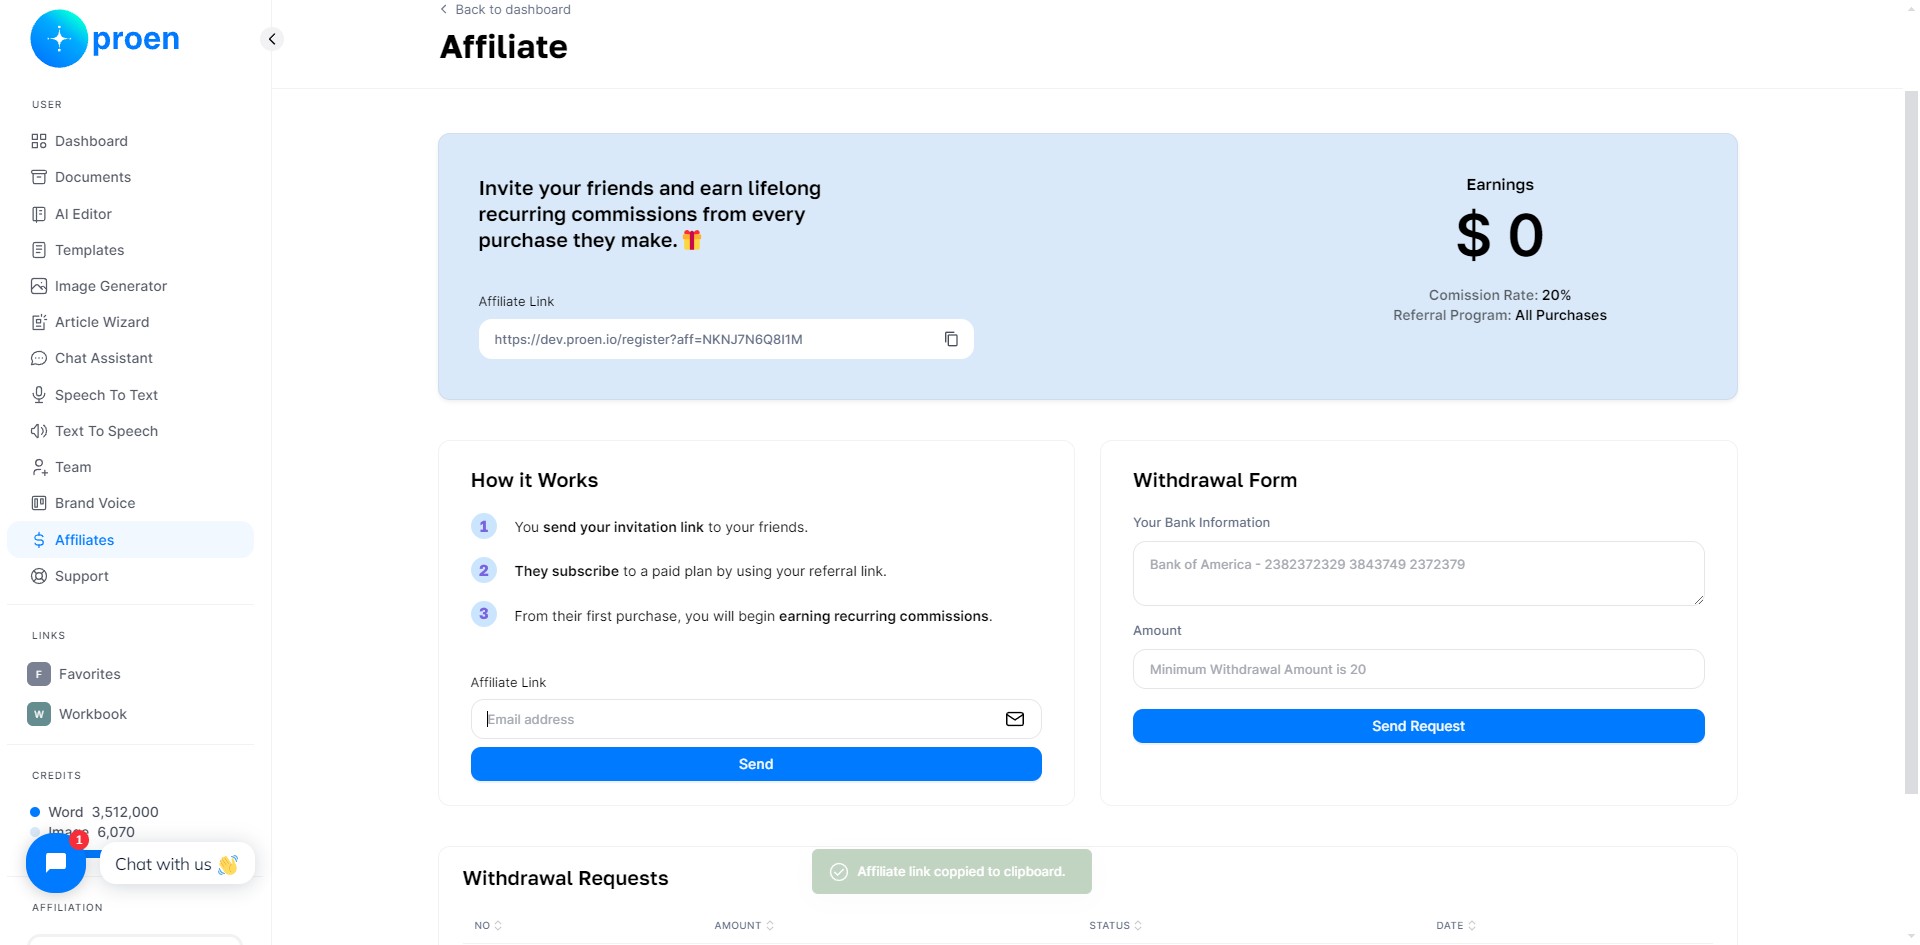Click the Speech To Text menu label
1920x945 pixels.
point(106,395)
